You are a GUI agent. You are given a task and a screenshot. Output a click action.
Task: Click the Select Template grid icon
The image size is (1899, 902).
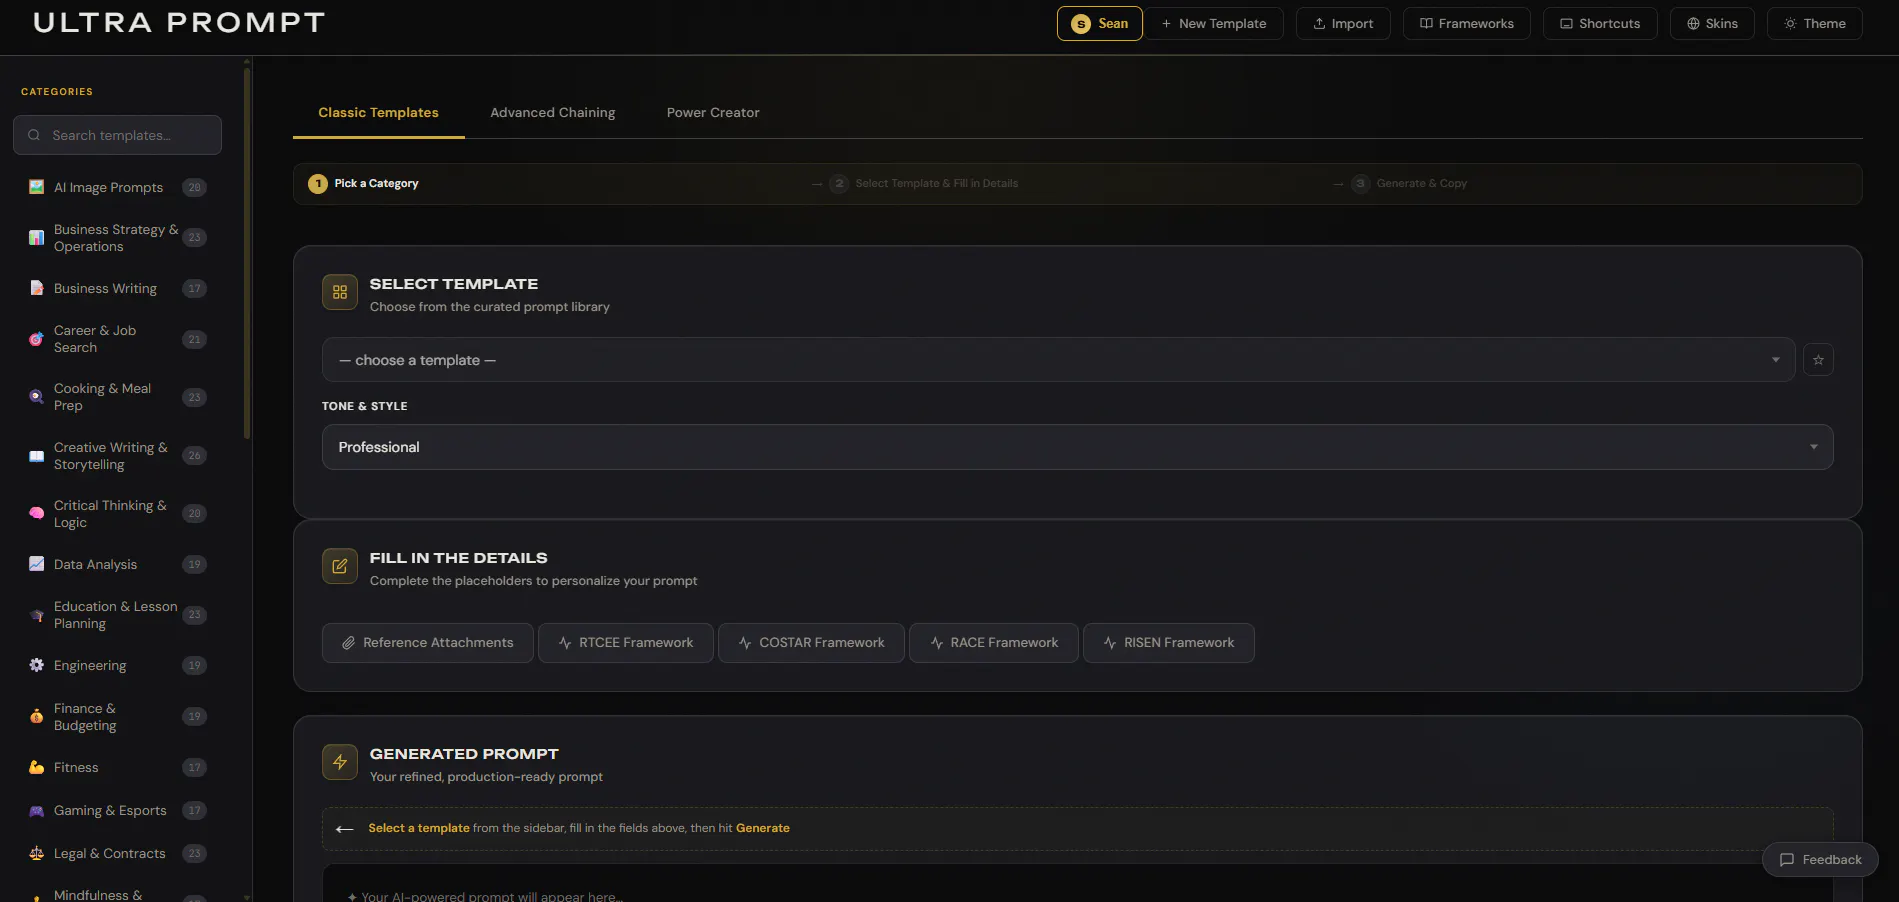click(340, 292)
